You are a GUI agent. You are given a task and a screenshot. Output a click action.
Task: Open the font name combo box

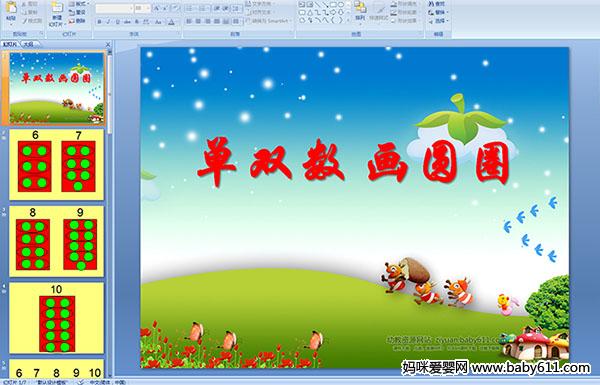tap(114, 8)
